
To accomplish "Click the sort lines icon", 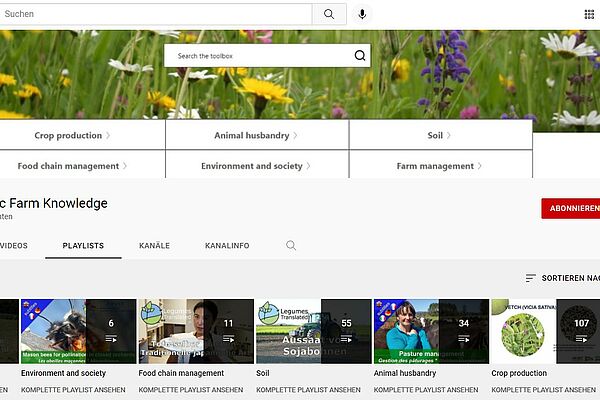I will 530,278.
